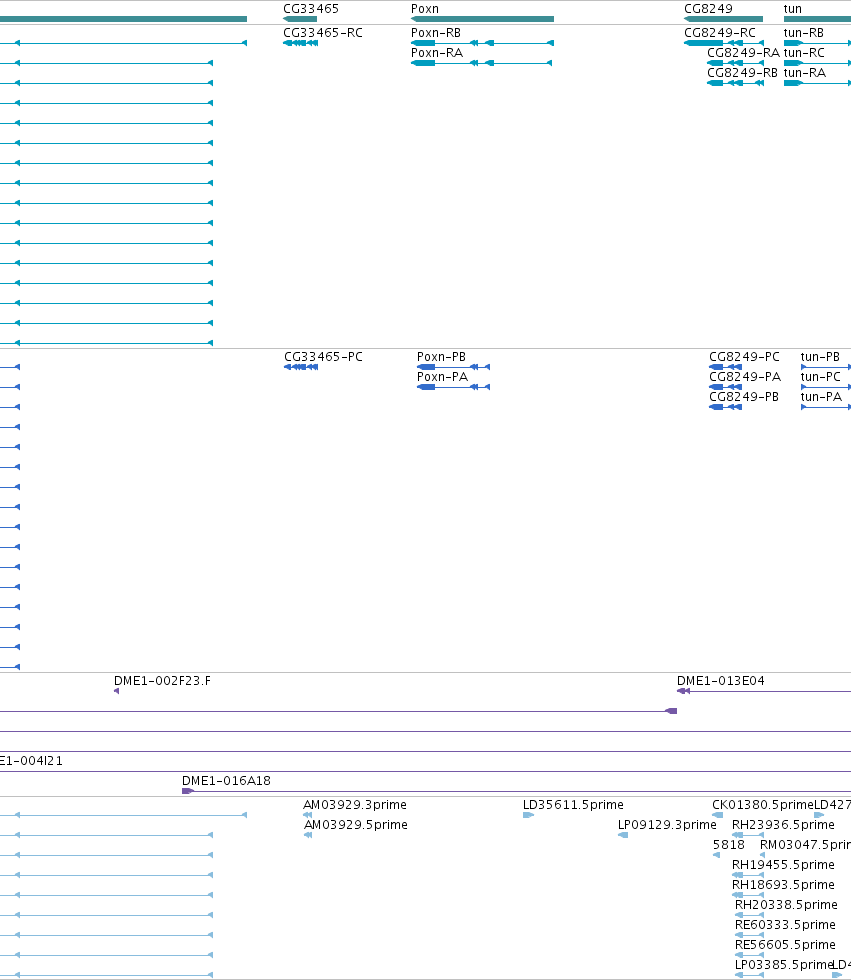Click the CG8249-RB transcript label

[742, 72]
